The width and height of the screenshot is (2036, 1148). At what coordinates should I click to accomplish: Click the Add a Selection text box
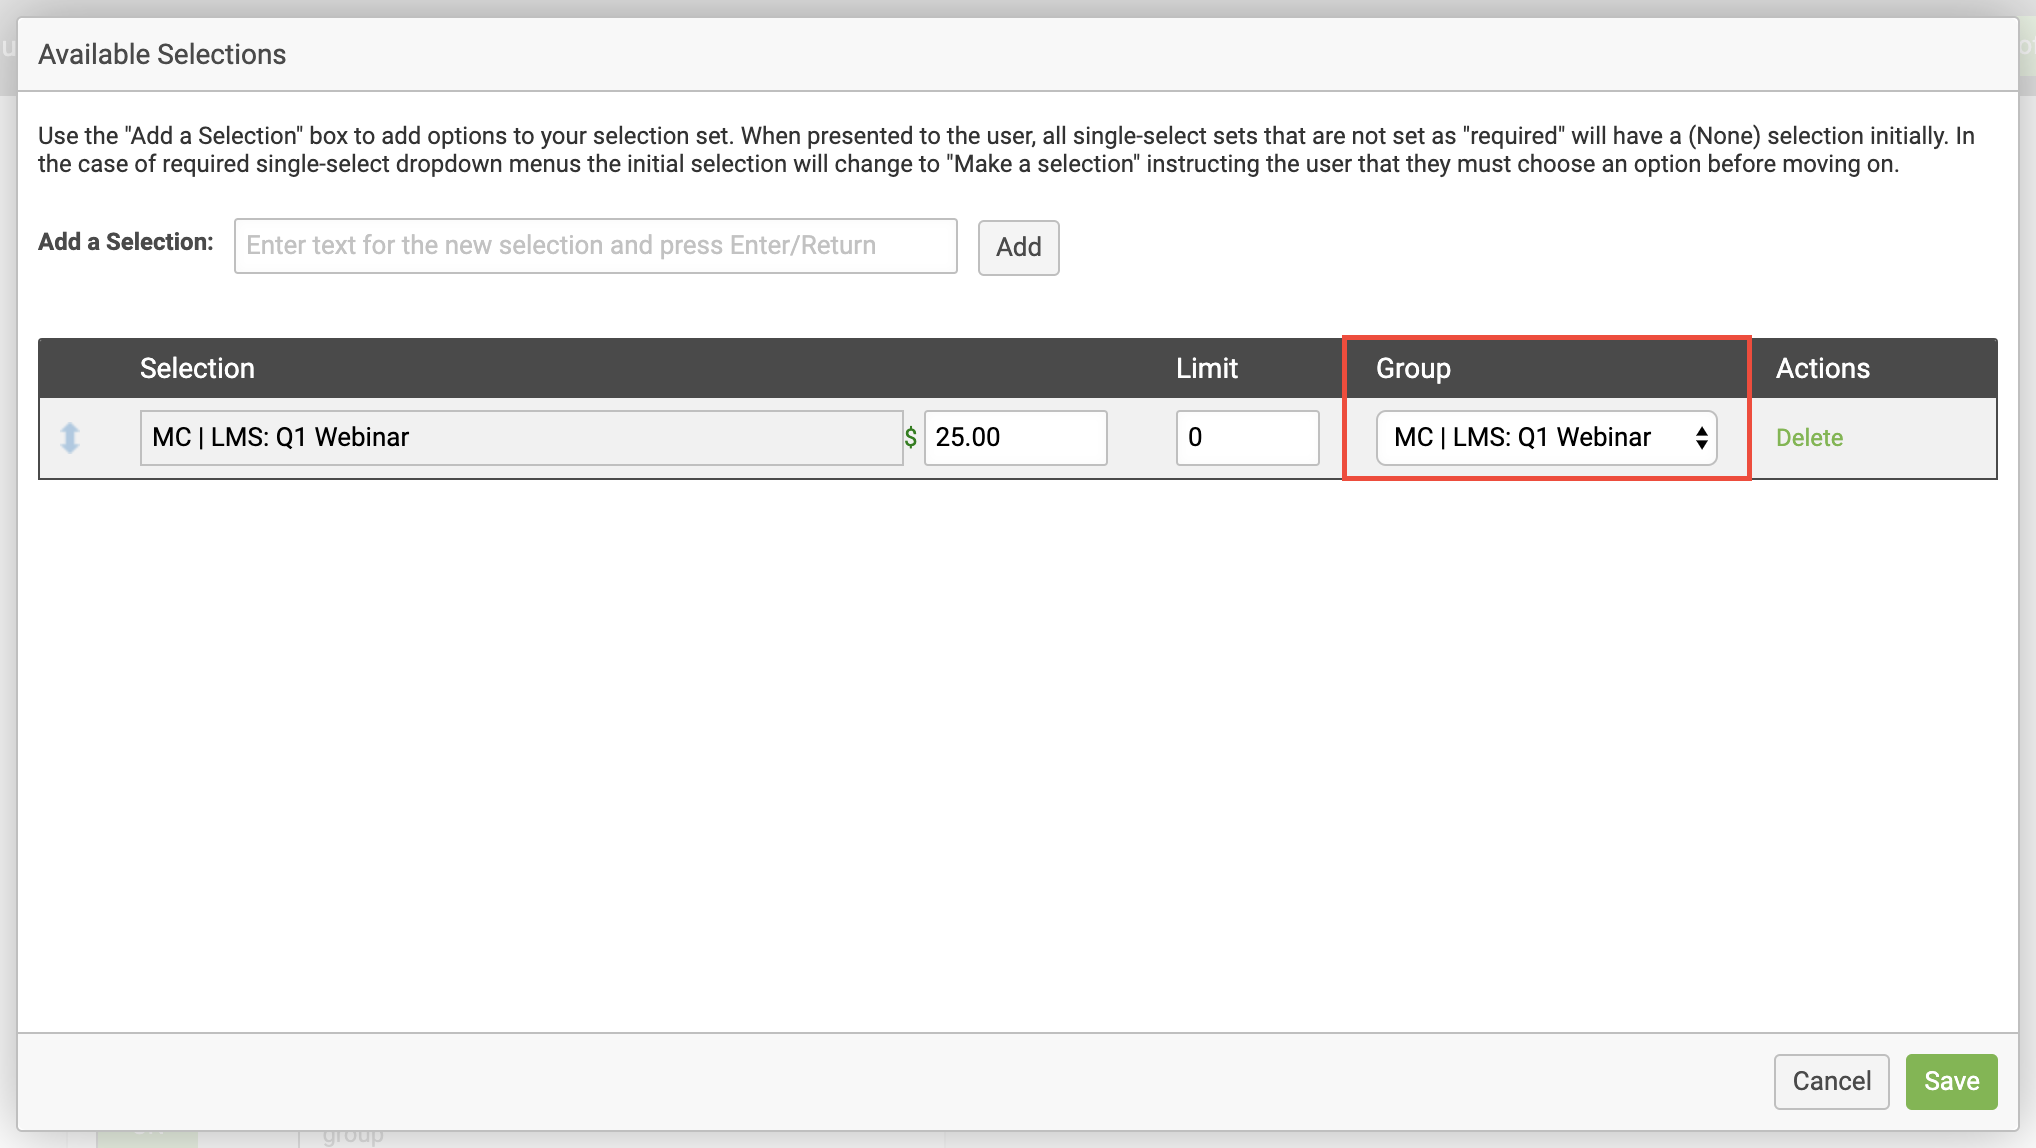(x=595, y=246)
